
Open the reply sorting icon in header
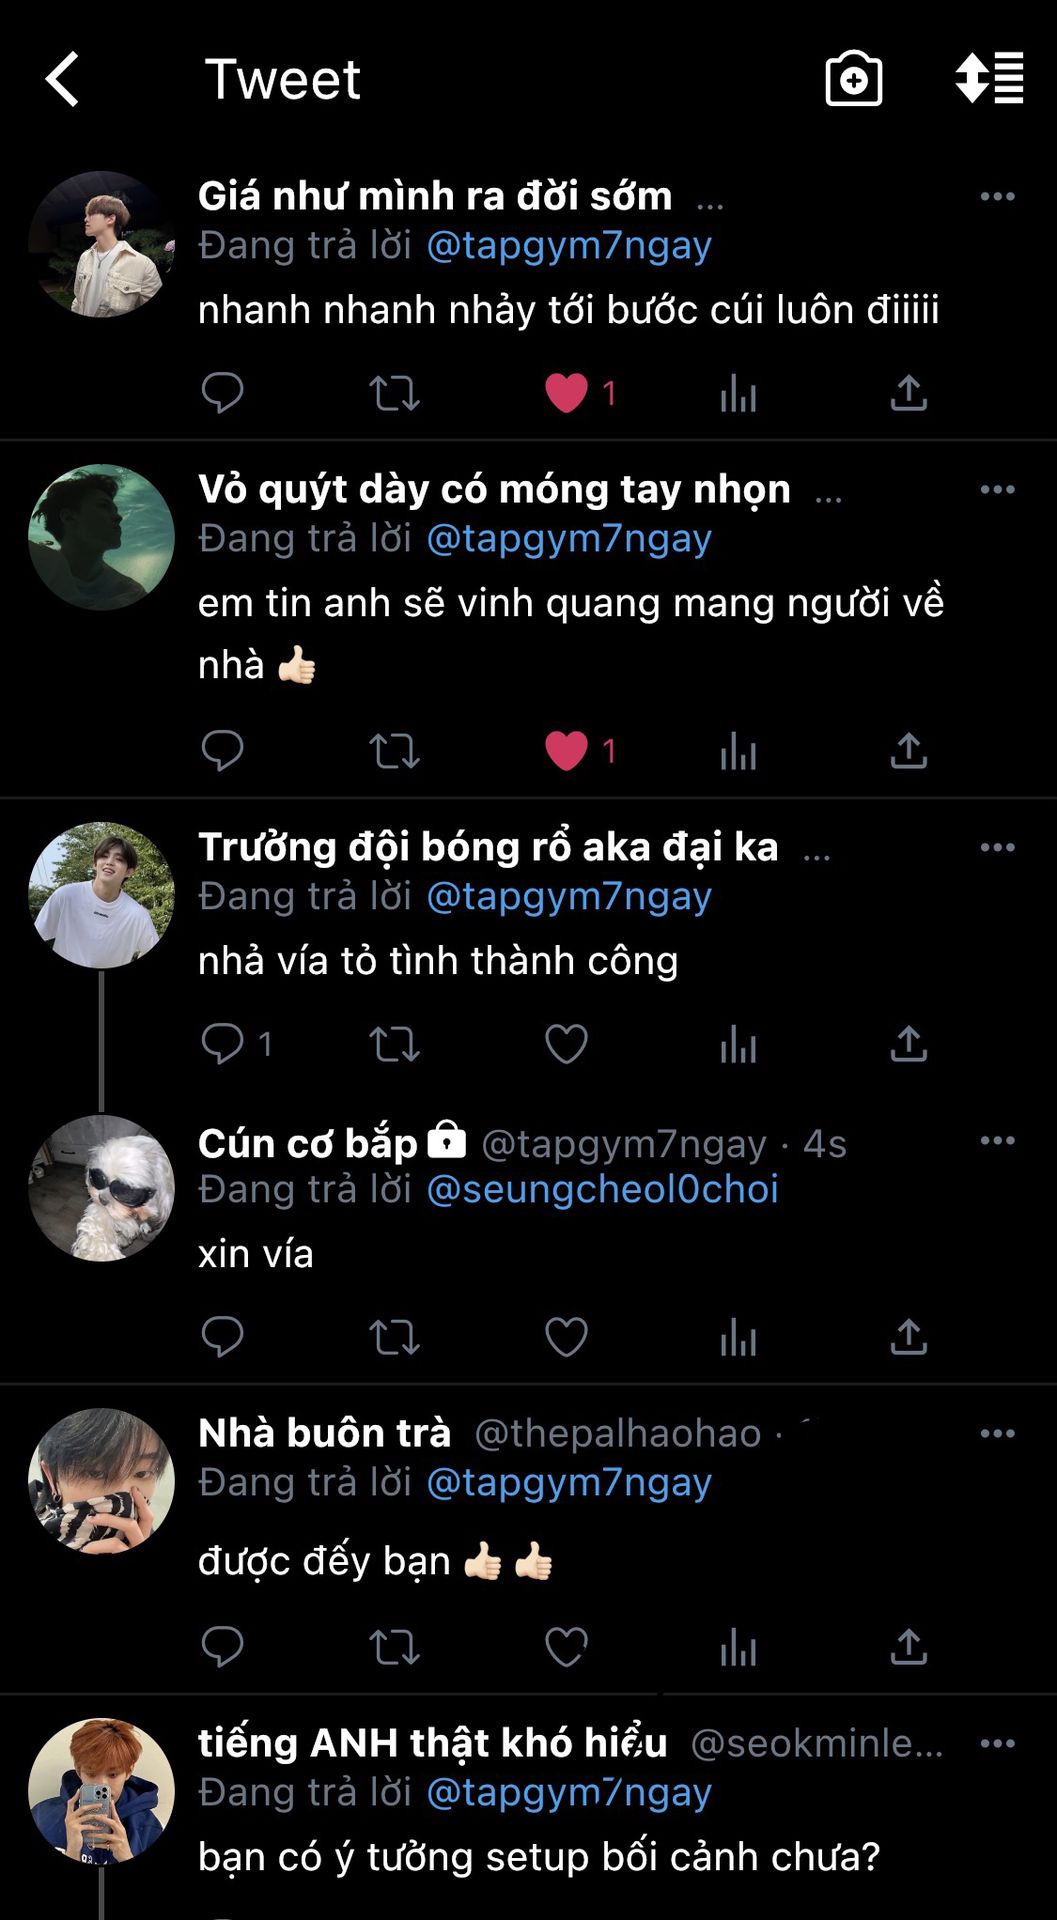pos(989,78)
